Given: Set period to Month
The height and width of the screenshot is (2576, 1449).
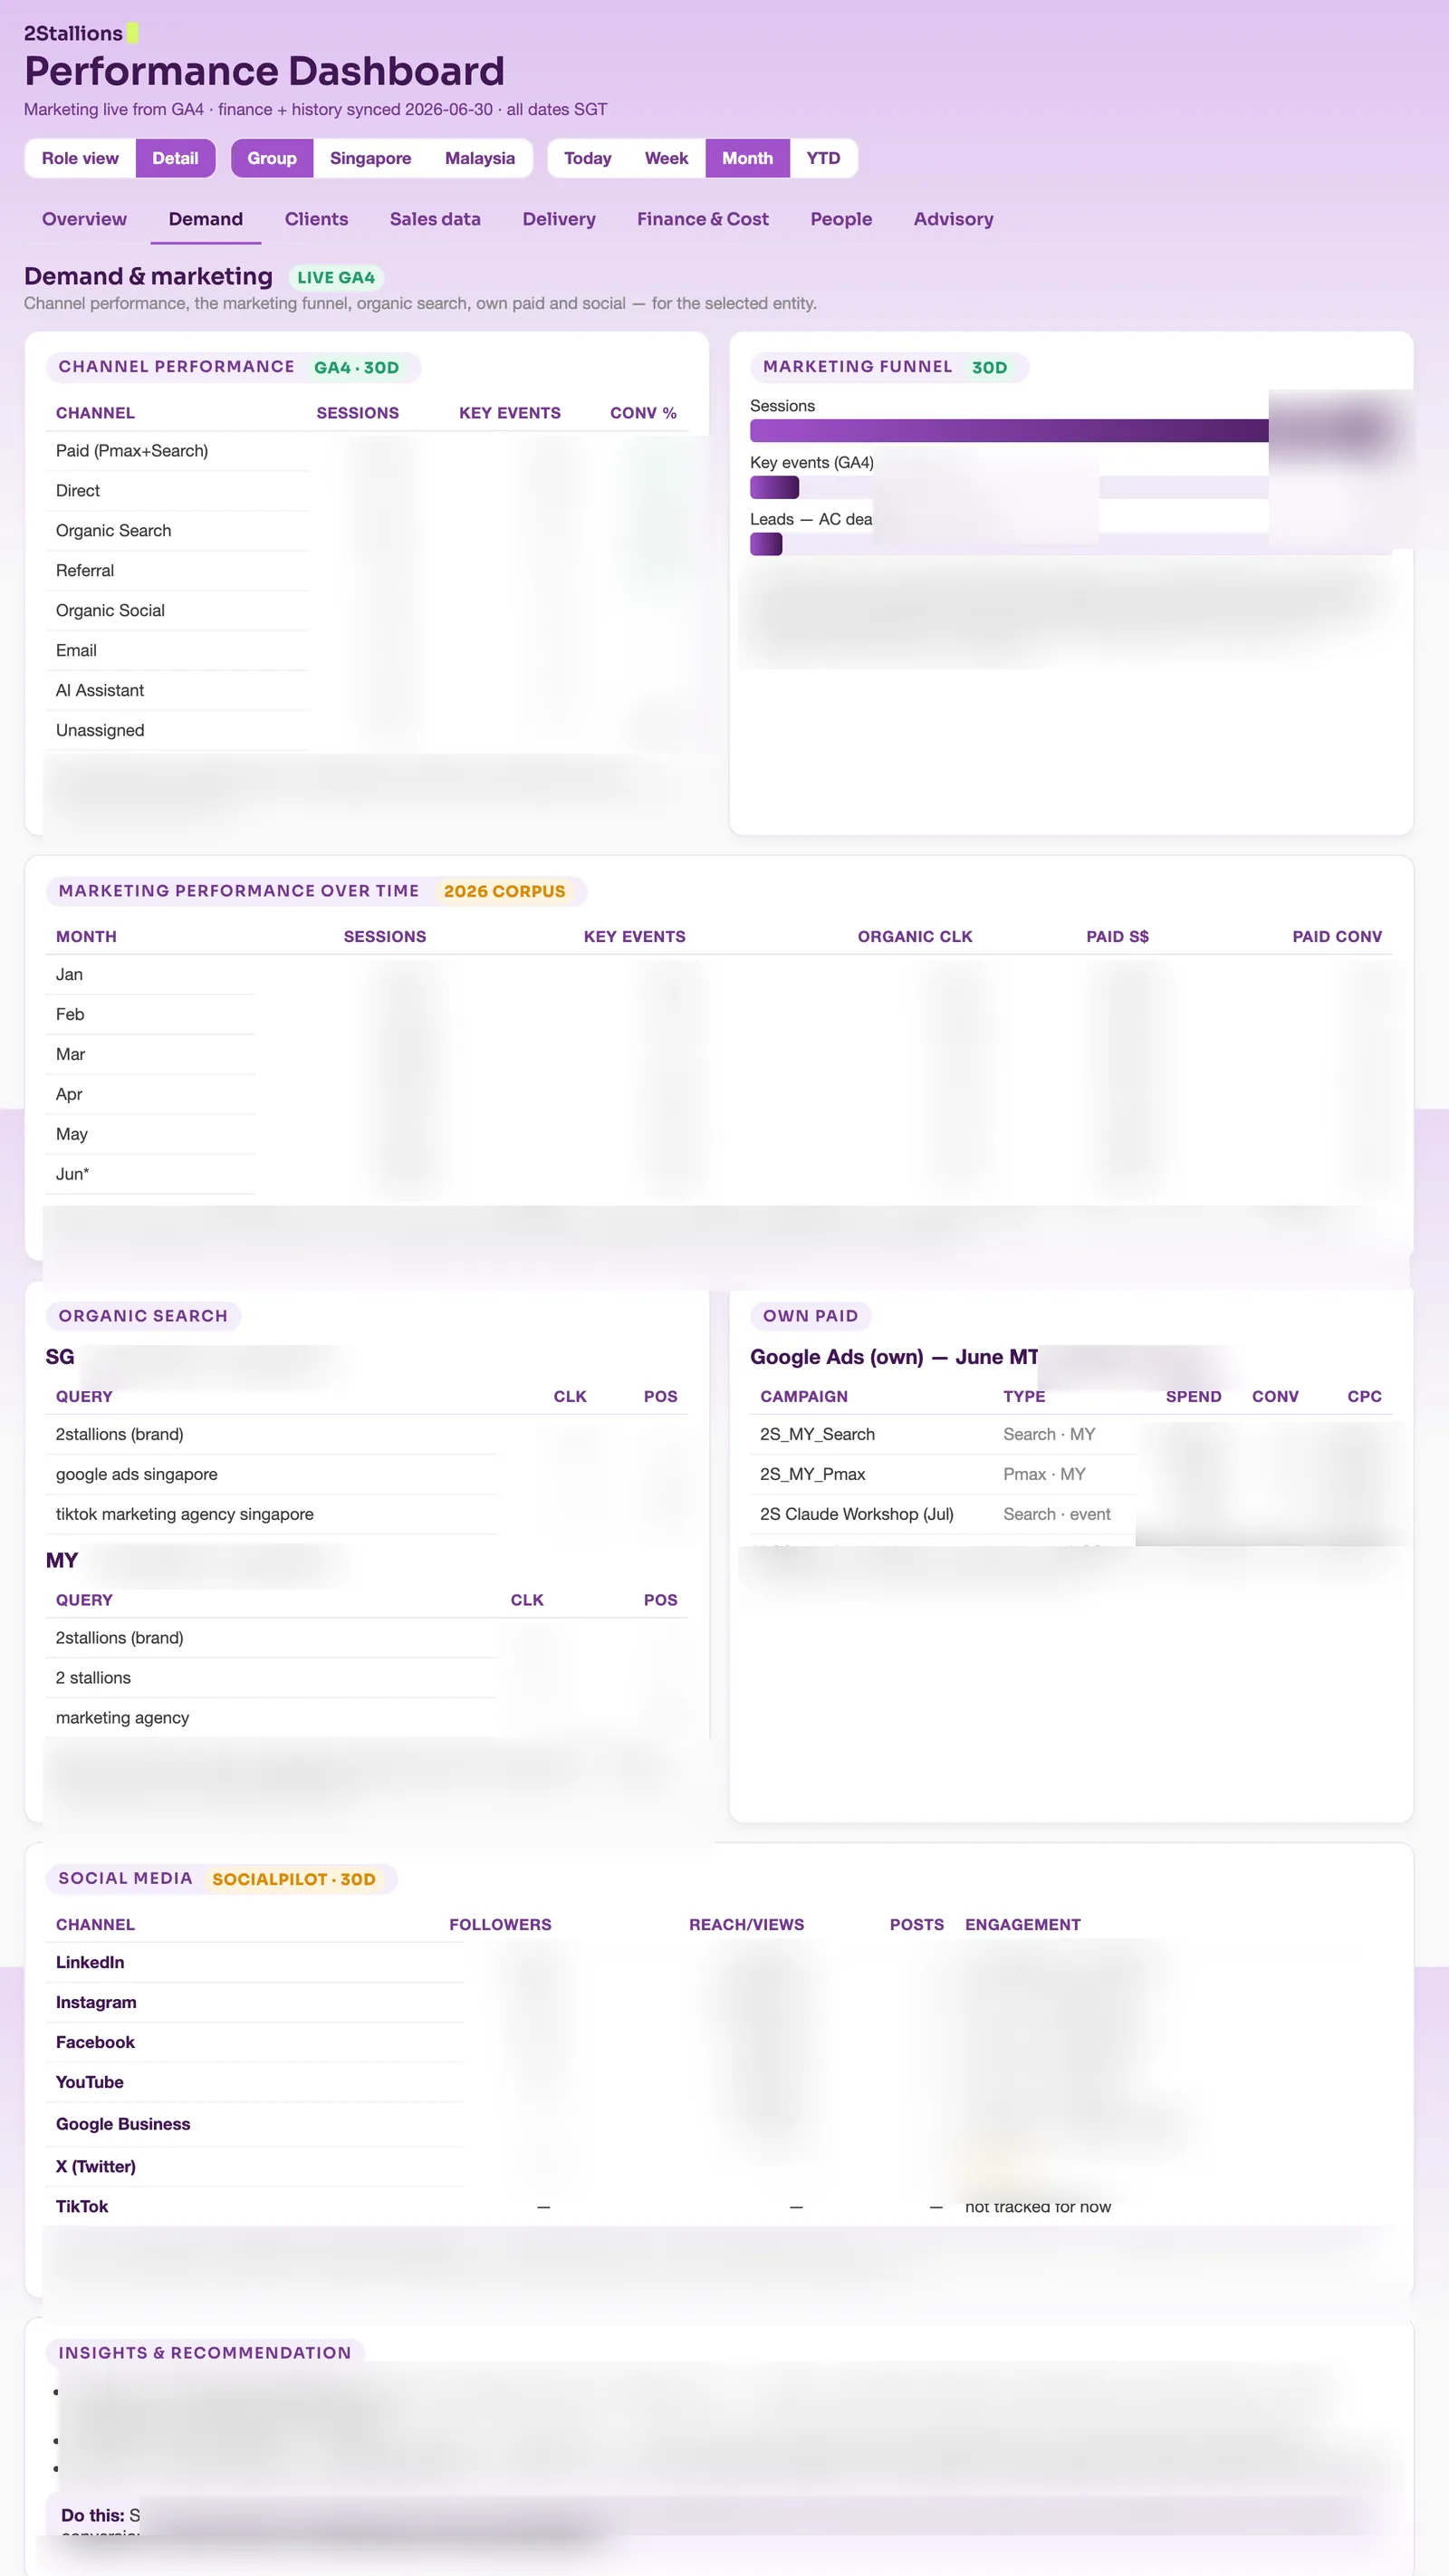Looking at the screenshot, I should (x=747, y=158).
